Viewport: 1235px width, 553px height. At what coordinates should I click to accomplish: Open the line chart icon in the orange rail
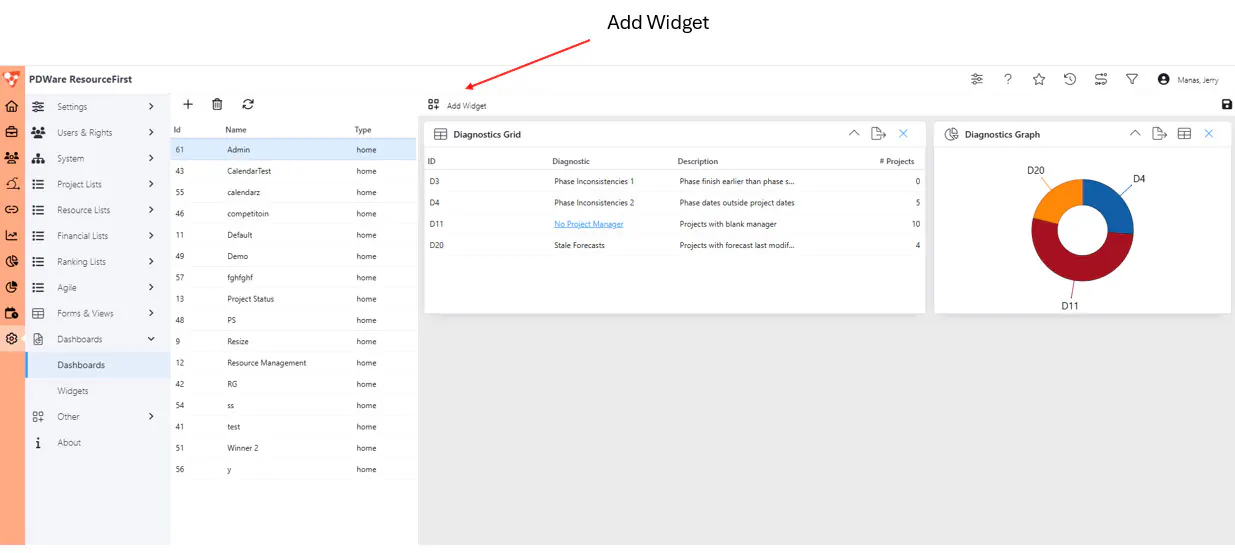pyautogui.click(x=12, y=236)
